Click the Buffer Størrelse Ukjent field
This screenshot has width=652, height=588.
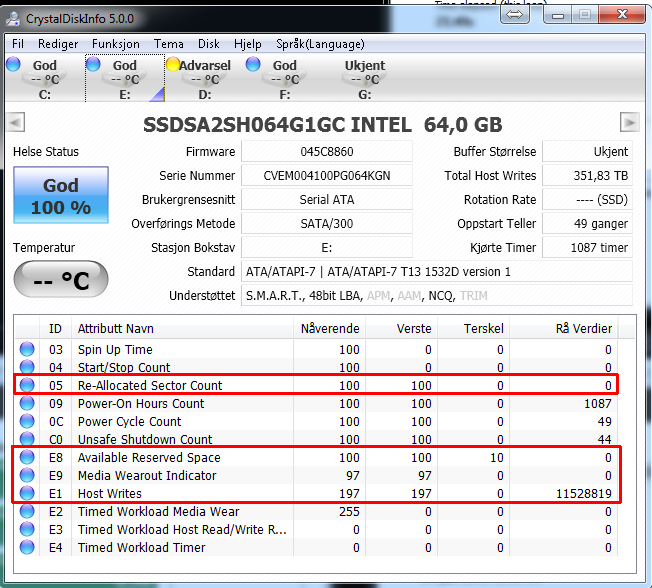pyautogui.click(x=588, y=151)
